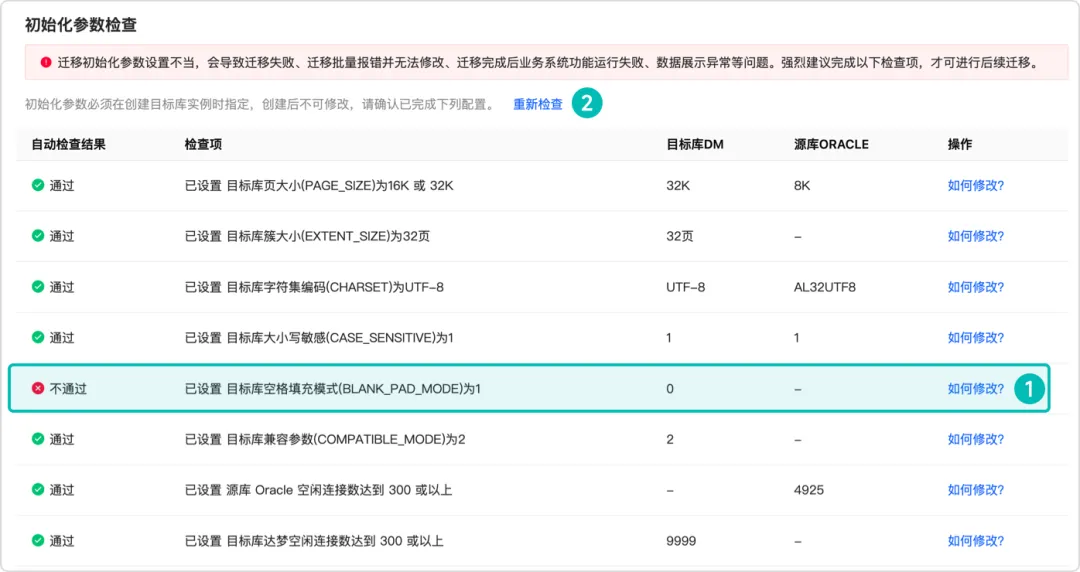Open 如何修改? for CASE_SENSITIVE row
This screenshot has width=1080, height=572.
[976, 338]
